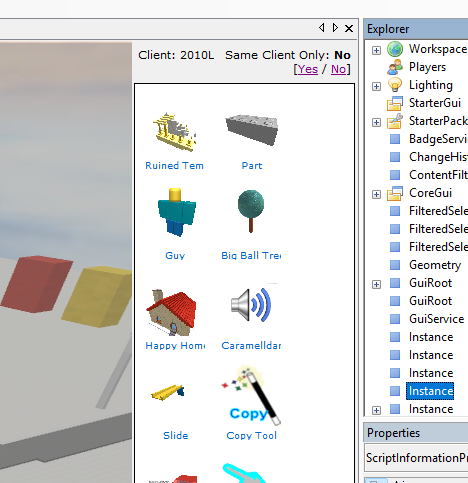Screen dimensions: 468x483
Task: Open the Guy text link
Action: point(175,256)
